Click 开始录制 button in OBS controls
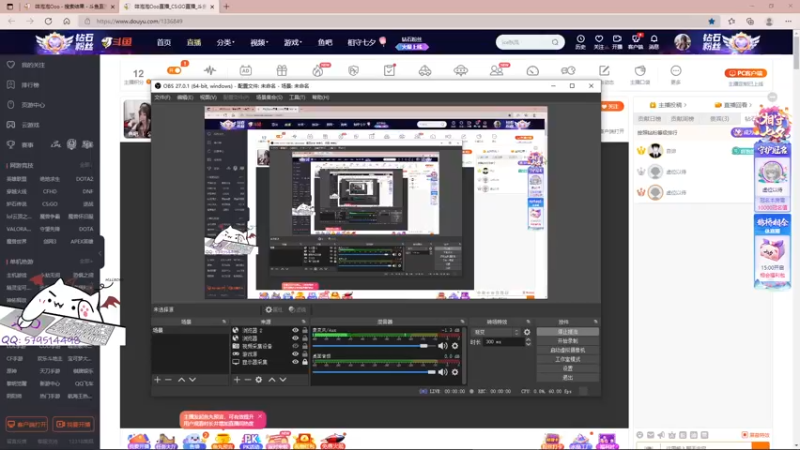800x450 pixels. pos(567,341)
